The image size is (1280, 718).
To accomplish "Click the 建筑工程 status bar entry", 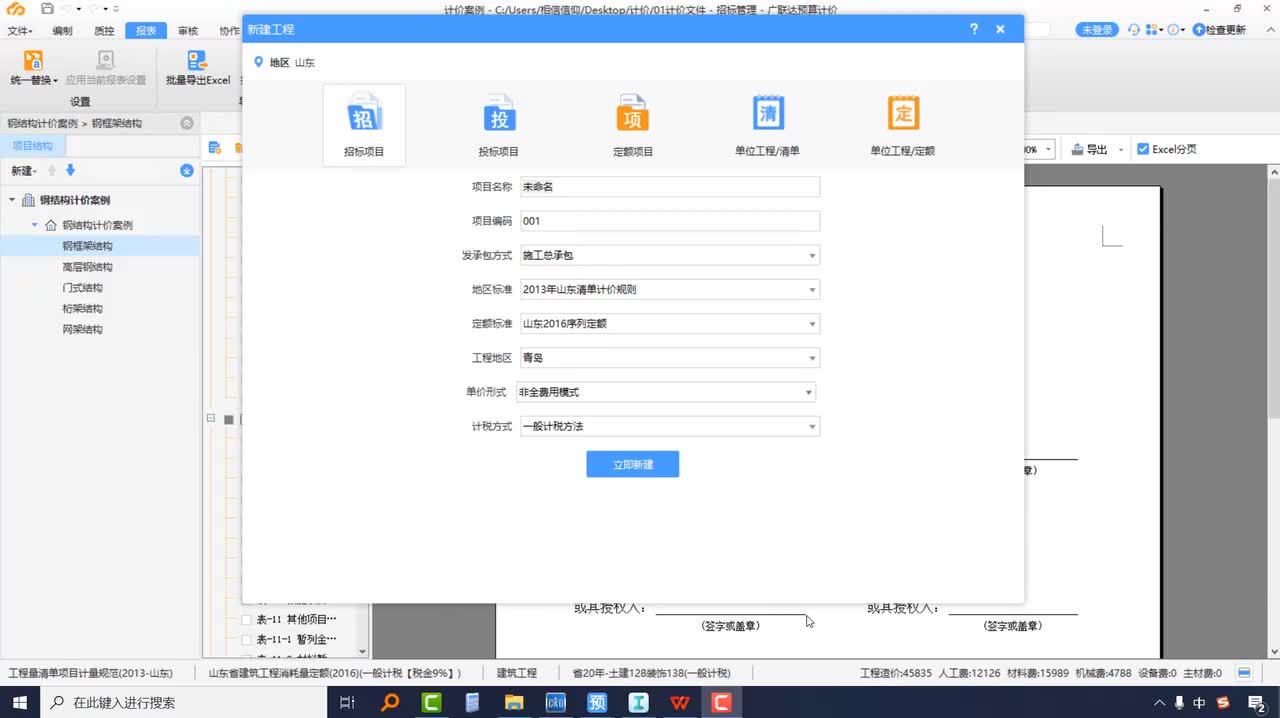I will (x=517, y=673).
